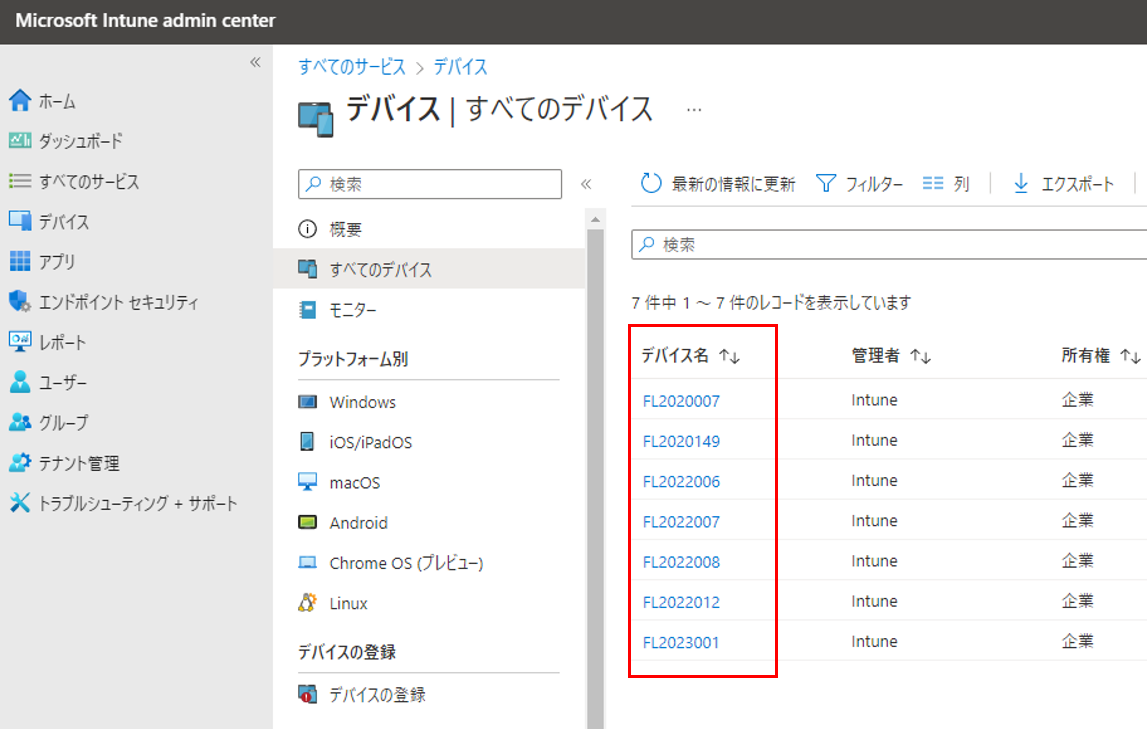Click the モニター notebook icon
The width and height of the screenshot is (1147, 729).
pyautogui.click(x=308, y=310)
